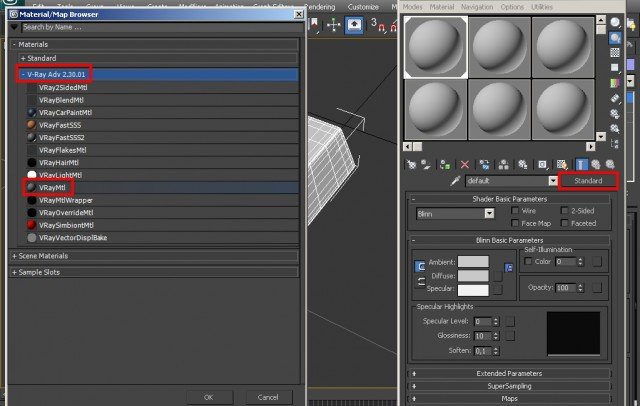This screenshot has width=640, height=406.
Task: Click Material Editor Options icon
Action: [x=615, y=114]
